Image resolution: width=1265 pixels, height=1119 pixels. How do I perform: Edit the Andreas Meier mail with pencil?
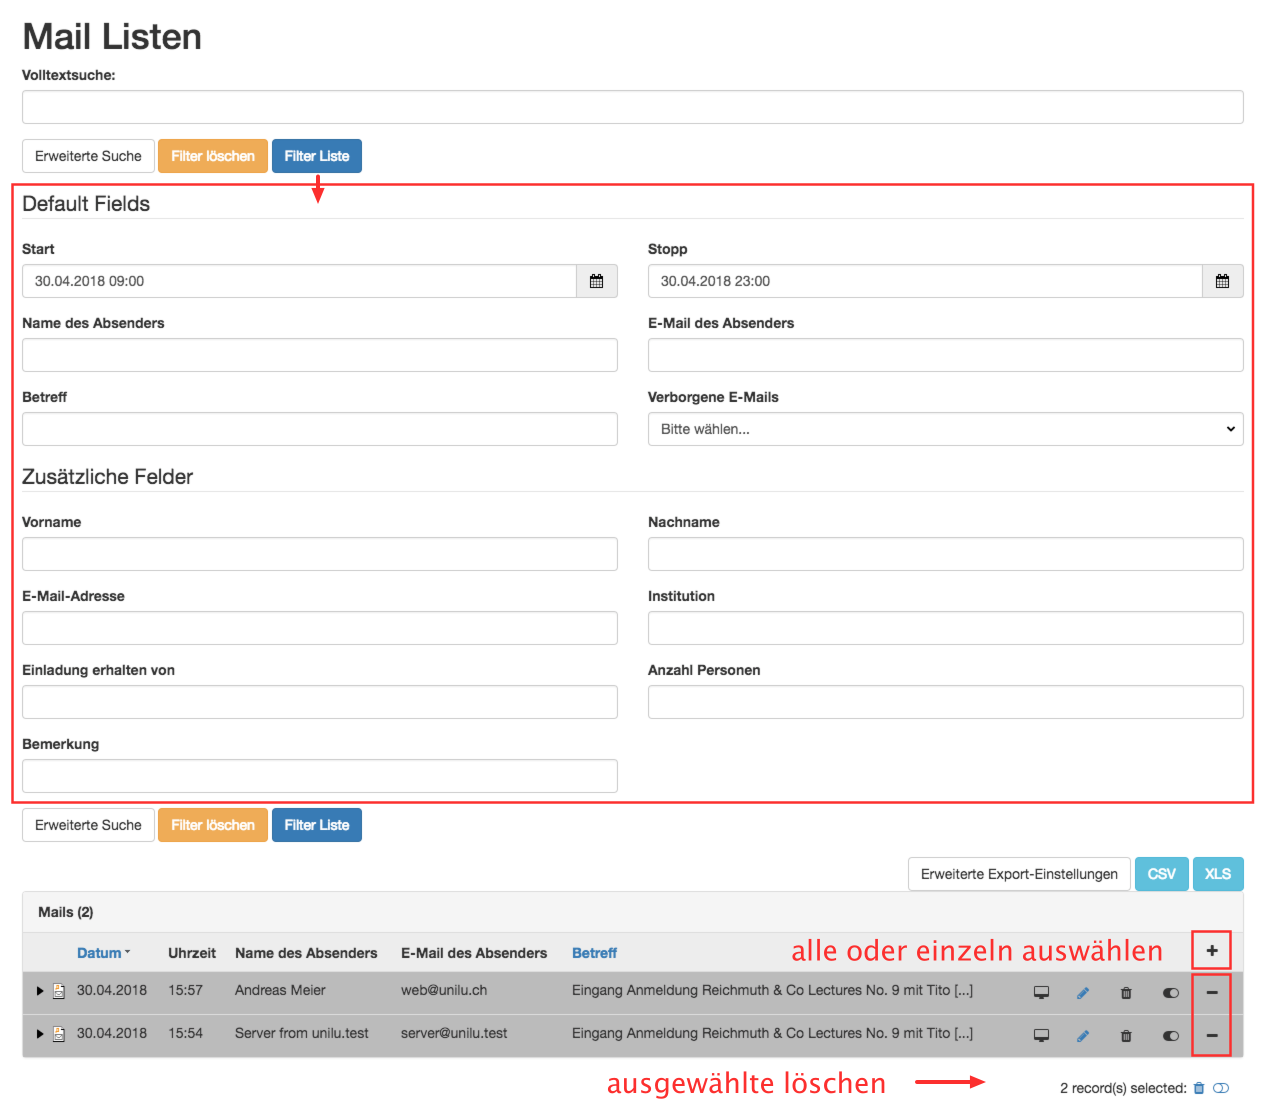1083,993
